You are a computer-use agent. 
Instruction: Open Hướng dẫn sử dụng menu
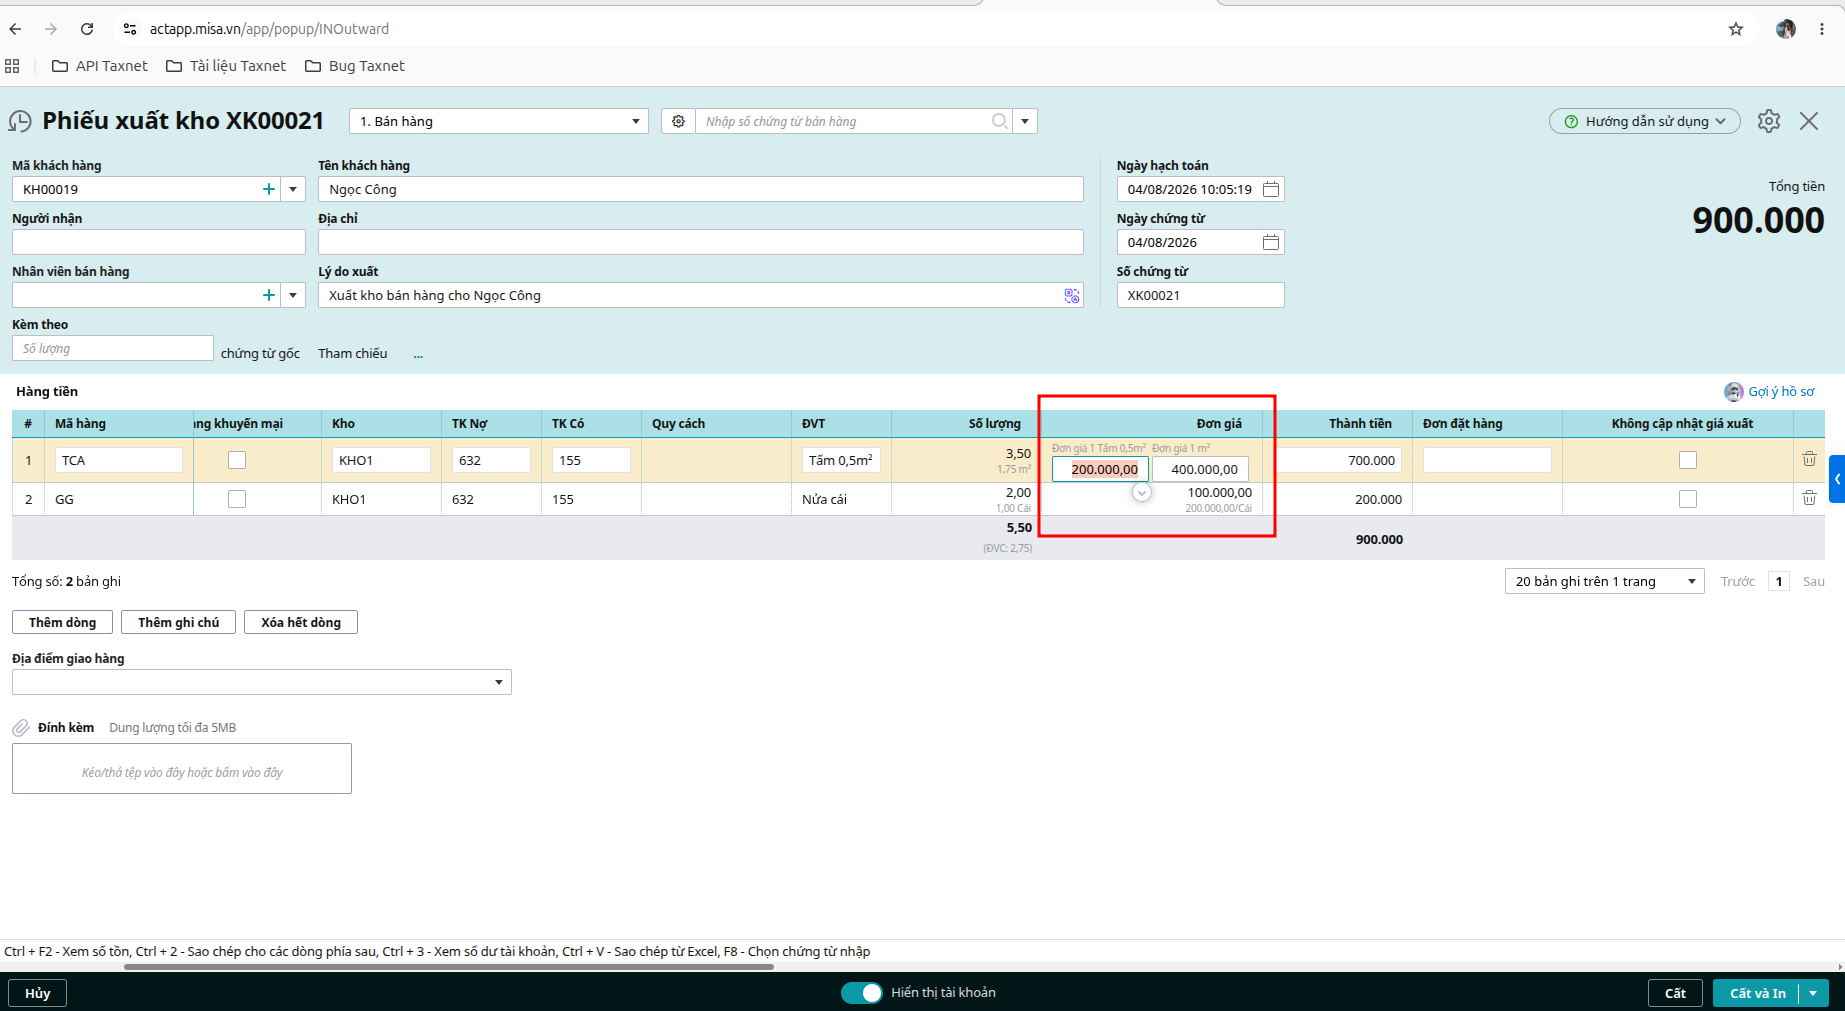click(1644, 121)
